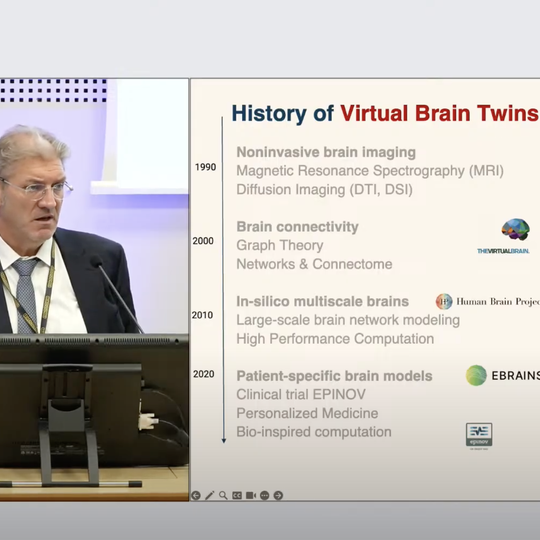Click the speaker video thumbnail
The image size is (540, 540).
94,290
